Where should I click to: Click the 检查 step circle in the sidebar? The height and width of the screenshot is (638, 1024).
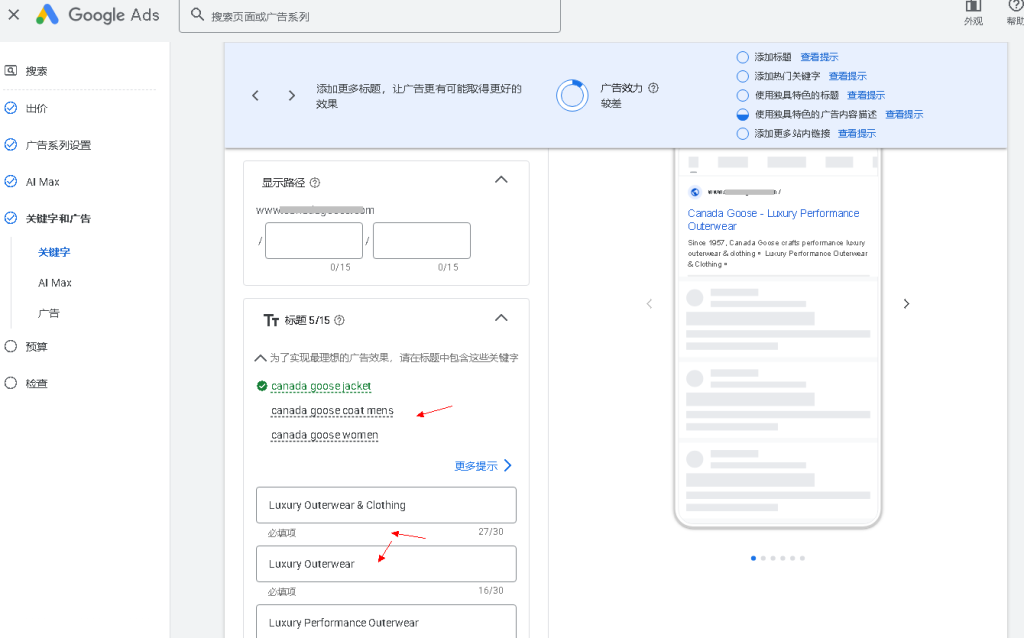12,383
